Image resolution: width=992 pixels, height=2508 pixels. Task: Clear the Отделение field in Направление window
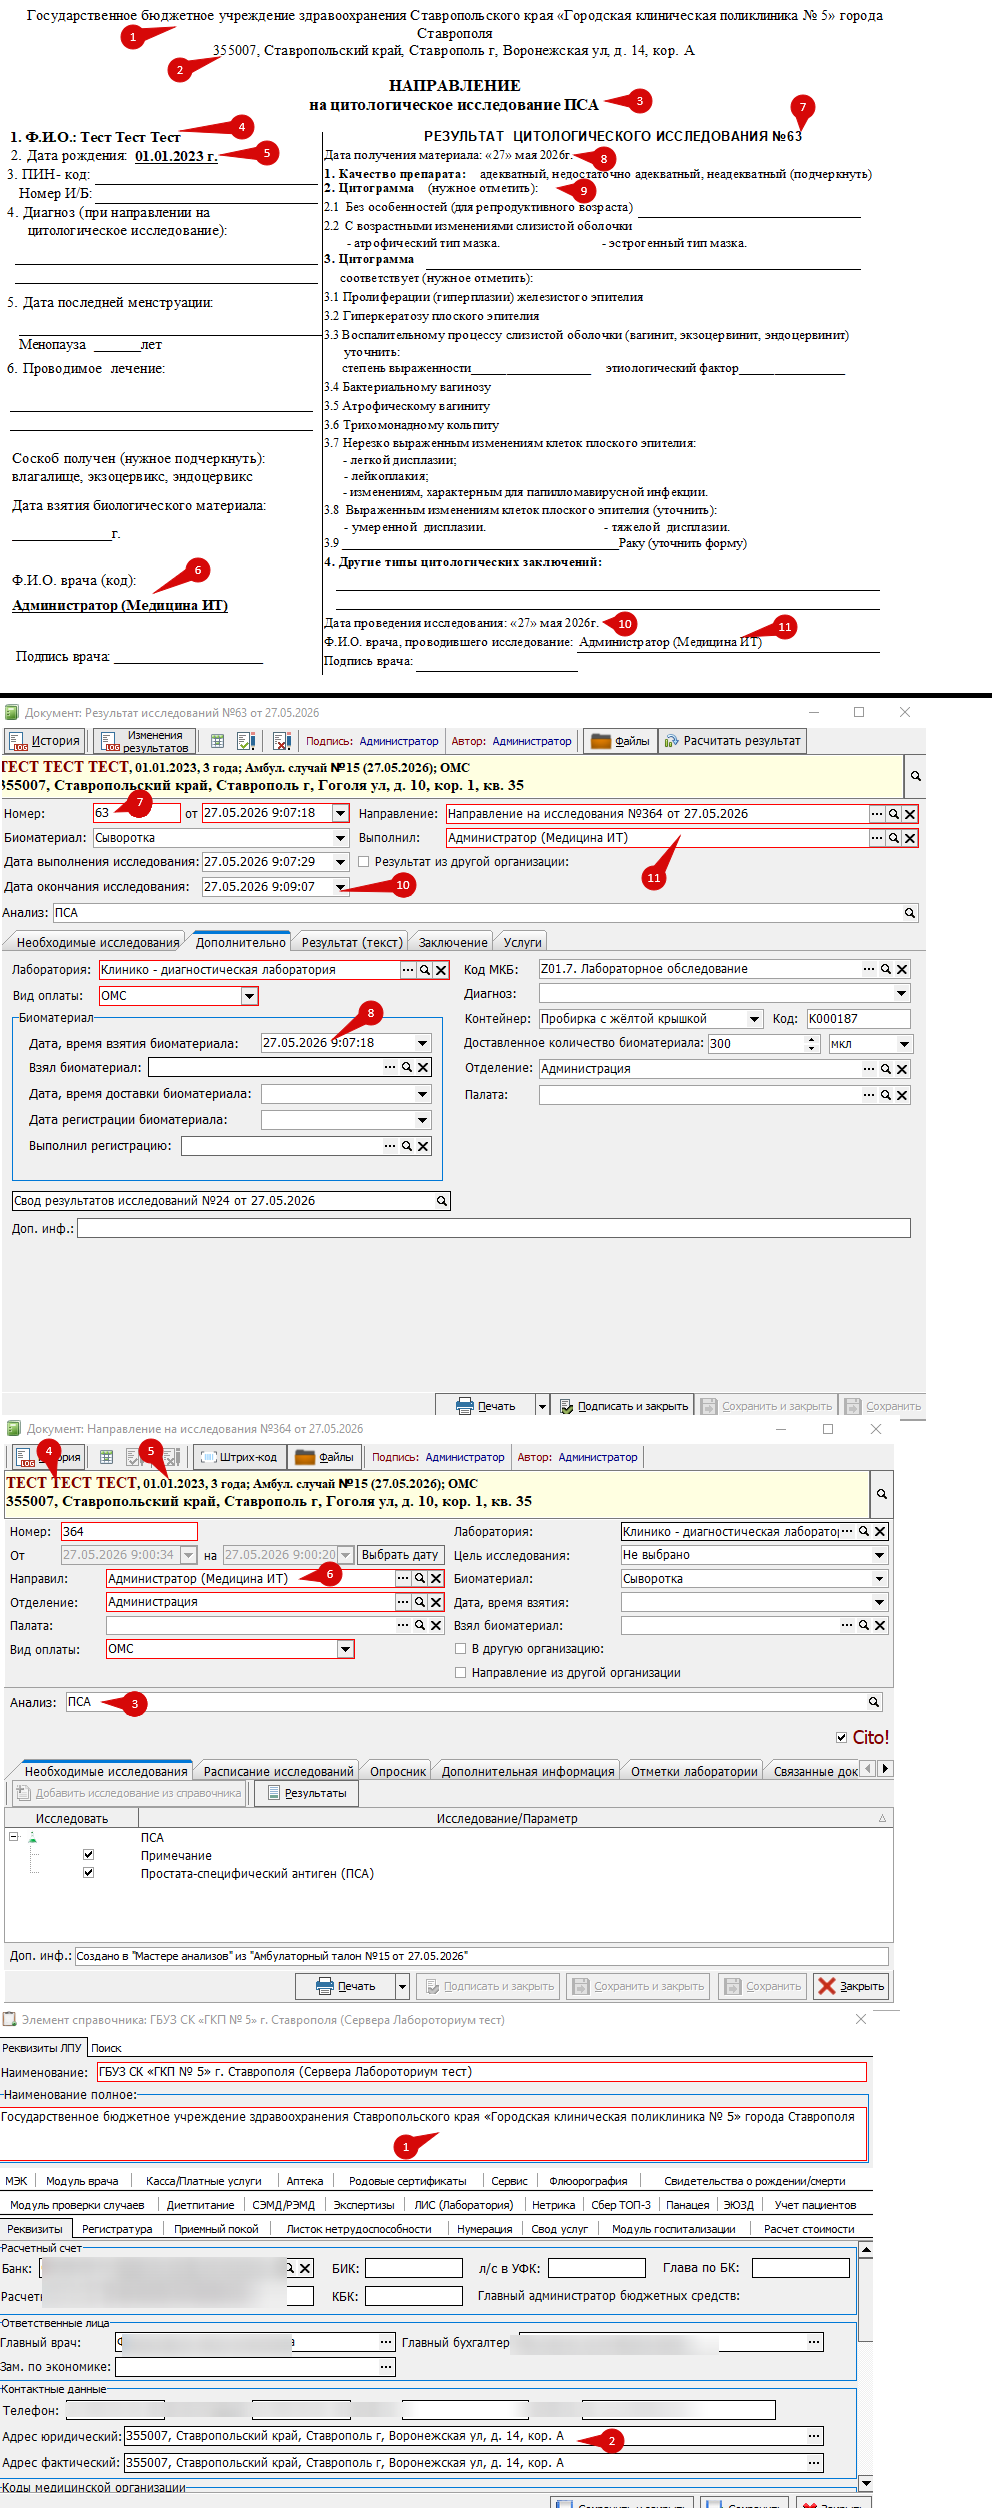436,1602
